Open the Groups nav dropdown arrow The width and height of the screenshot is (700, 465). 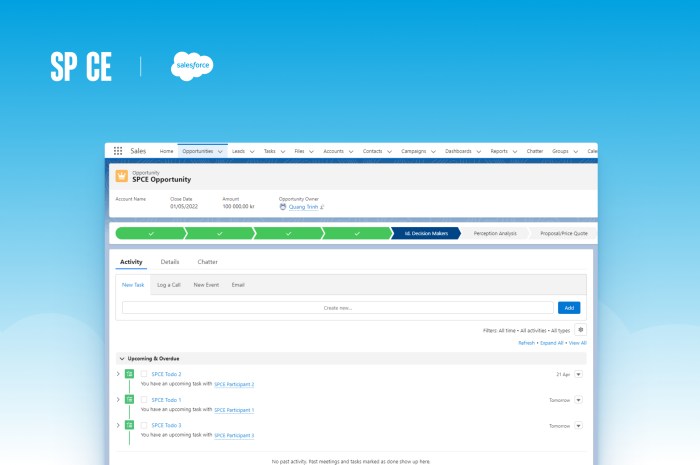pyautogui.click(x=575, y=152)
